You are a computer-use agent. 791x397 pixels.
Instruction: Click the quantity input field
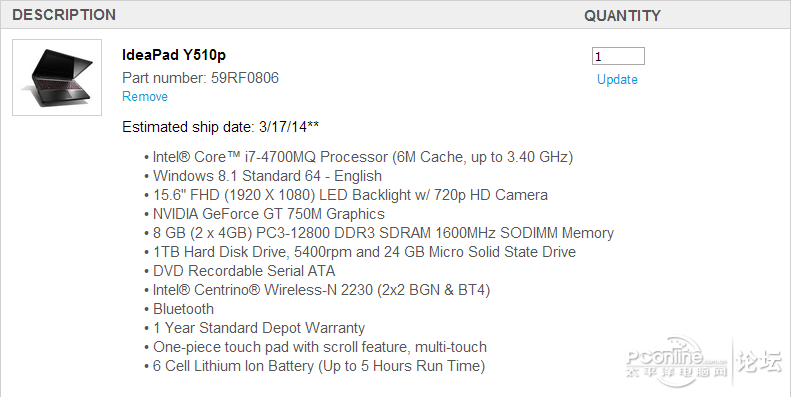coord(618,56)
